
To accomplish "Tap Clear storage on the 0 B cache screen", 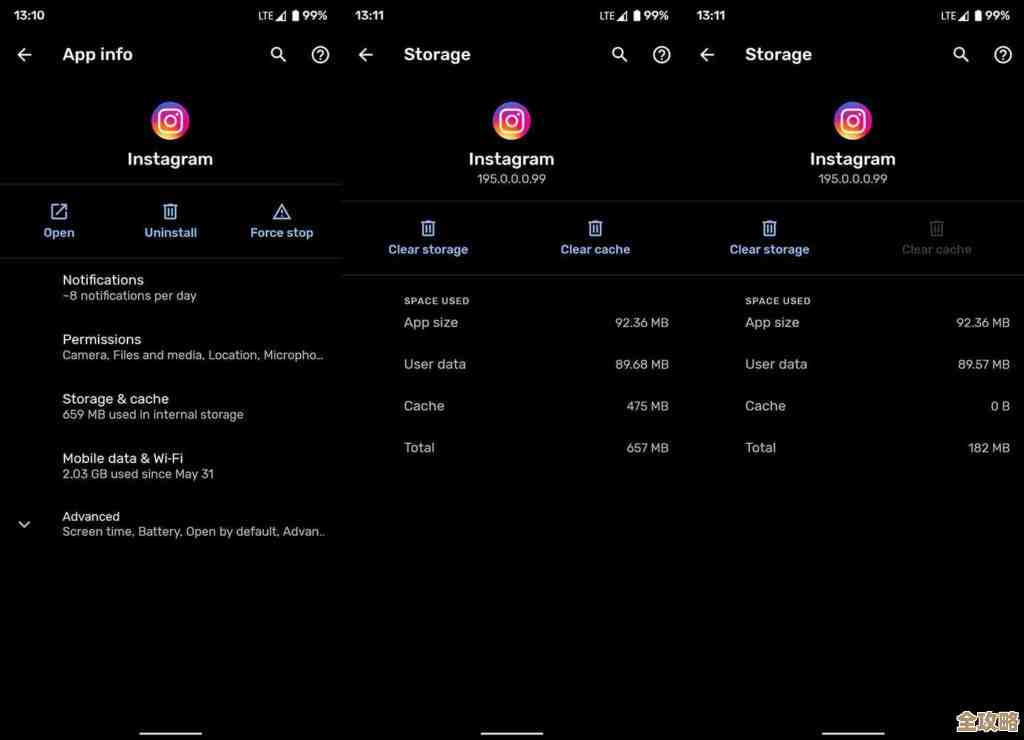I will coord(769,237).
